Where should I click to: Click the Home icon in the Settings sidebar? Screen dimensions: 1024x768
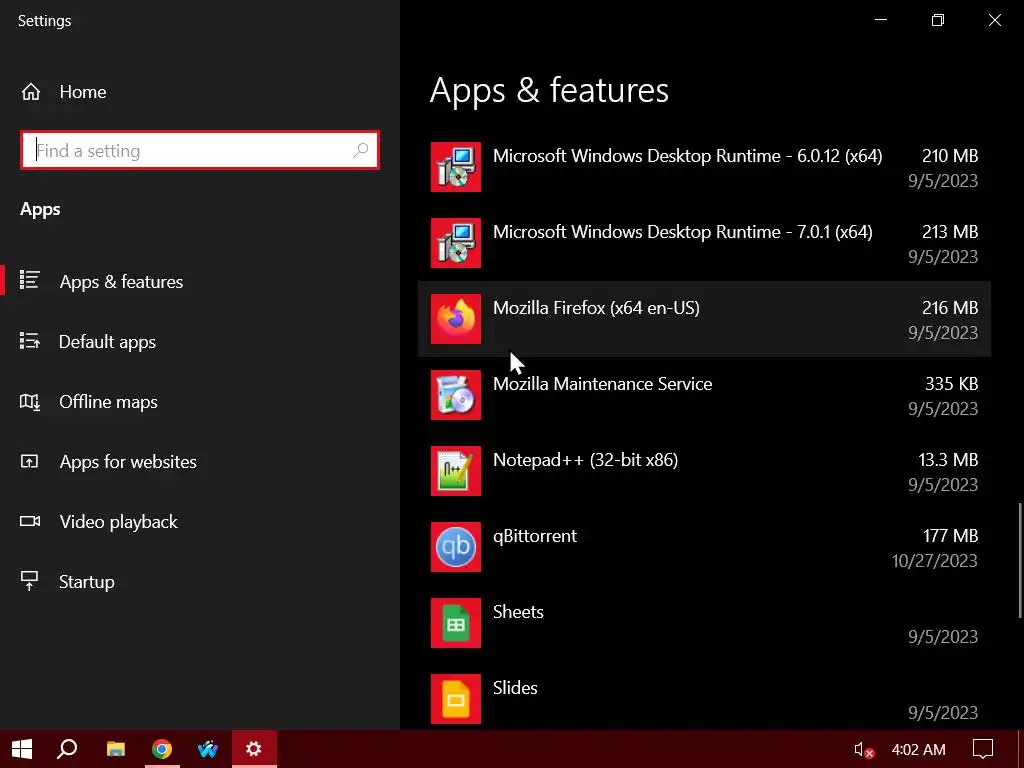click(31, 92)
